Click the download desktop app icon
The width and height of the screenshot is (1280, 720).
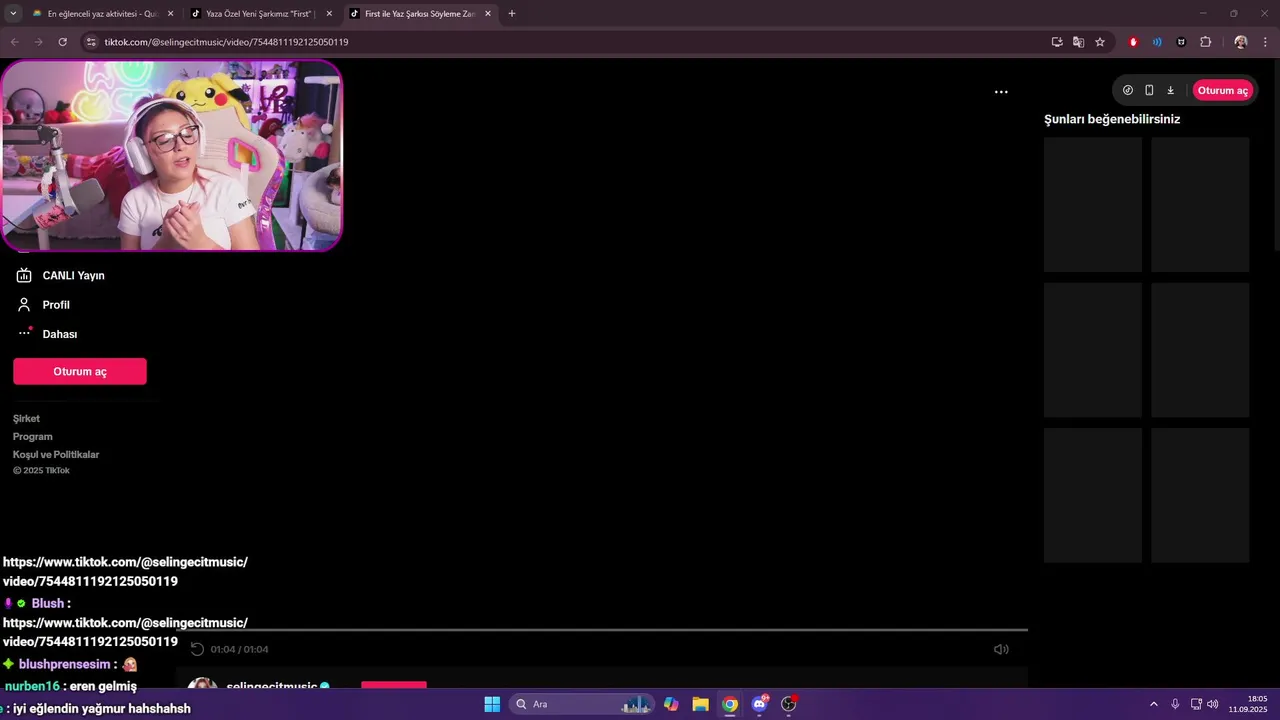click(x=1170, y=90)
